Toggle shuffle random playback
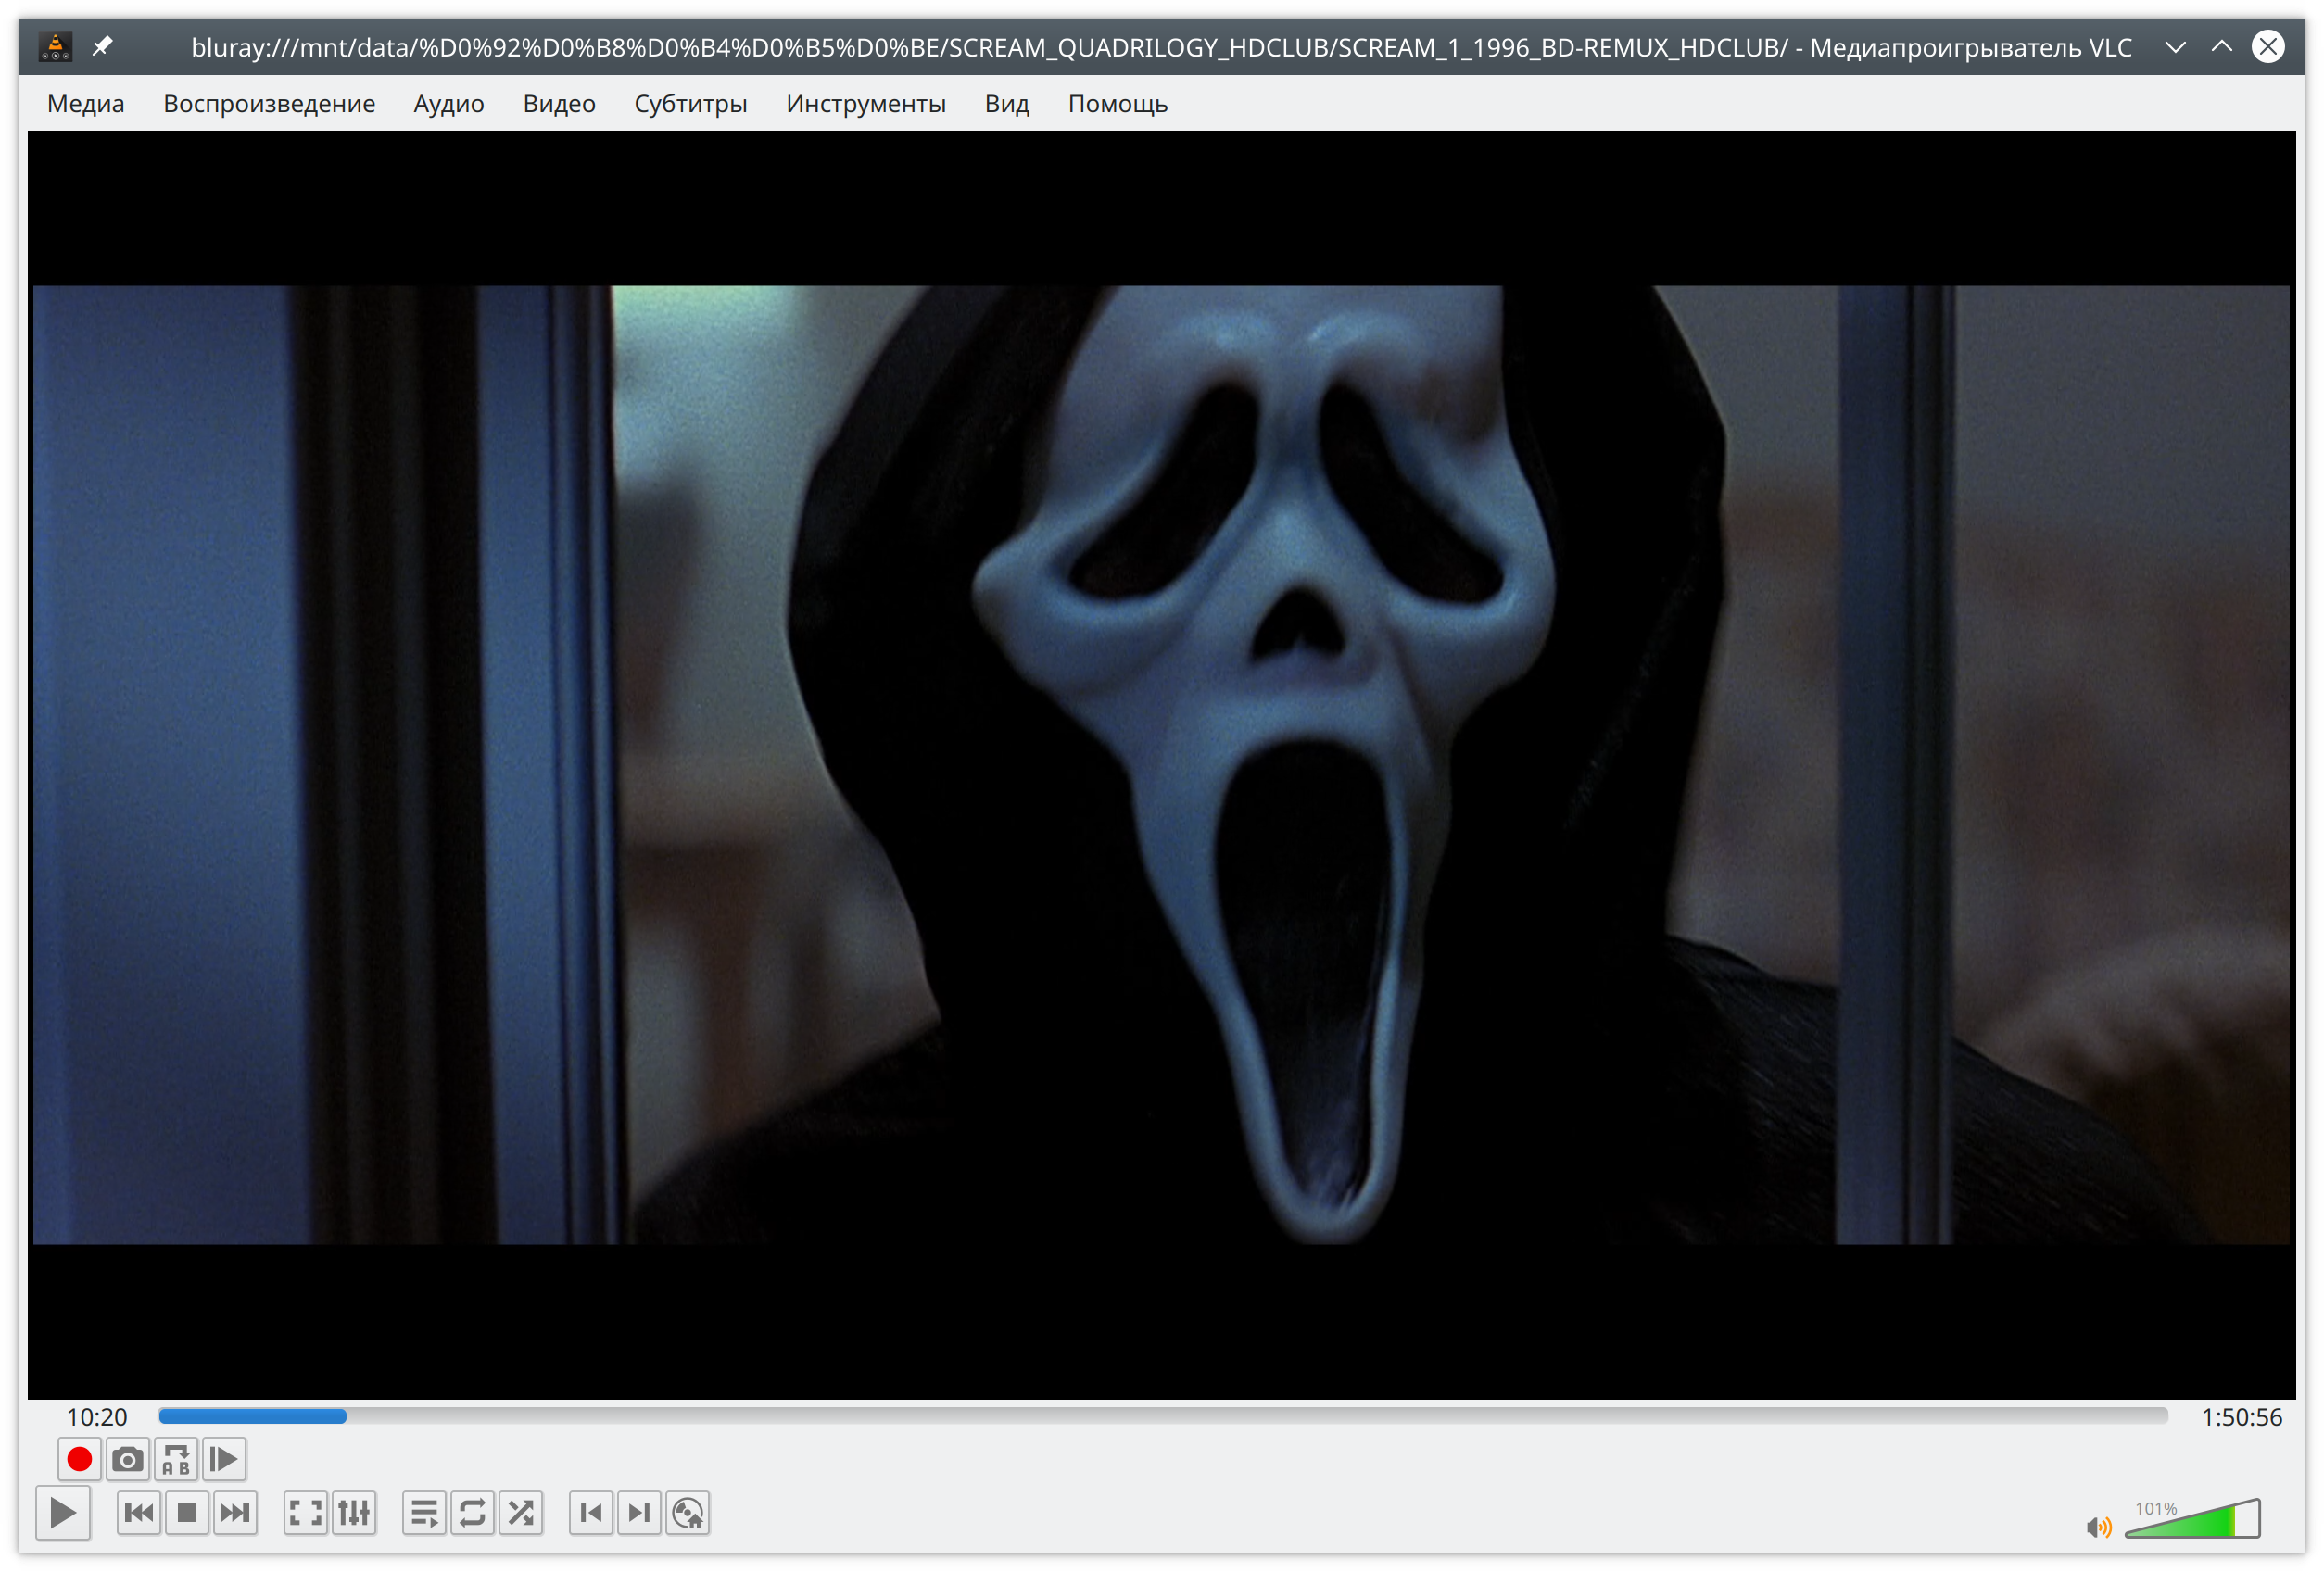 [x=521, y=1512]
